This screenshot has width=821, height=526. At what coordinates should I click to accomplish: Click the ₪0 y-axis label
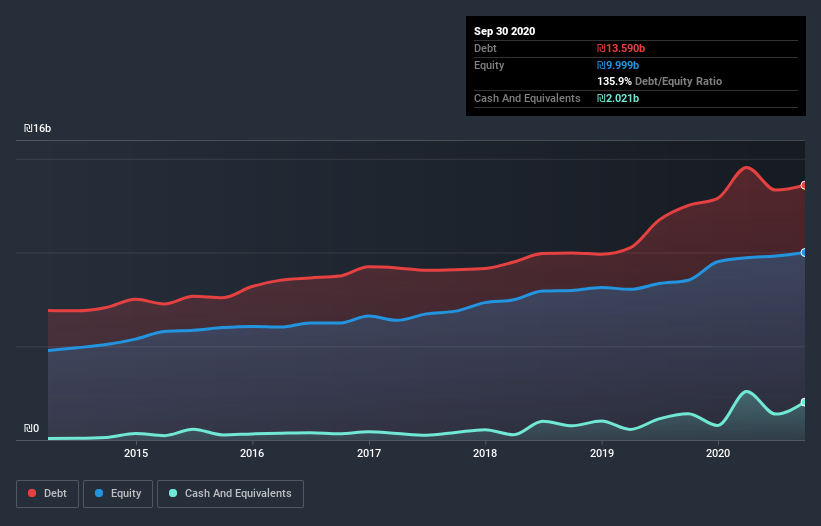(x=31, y=428)
